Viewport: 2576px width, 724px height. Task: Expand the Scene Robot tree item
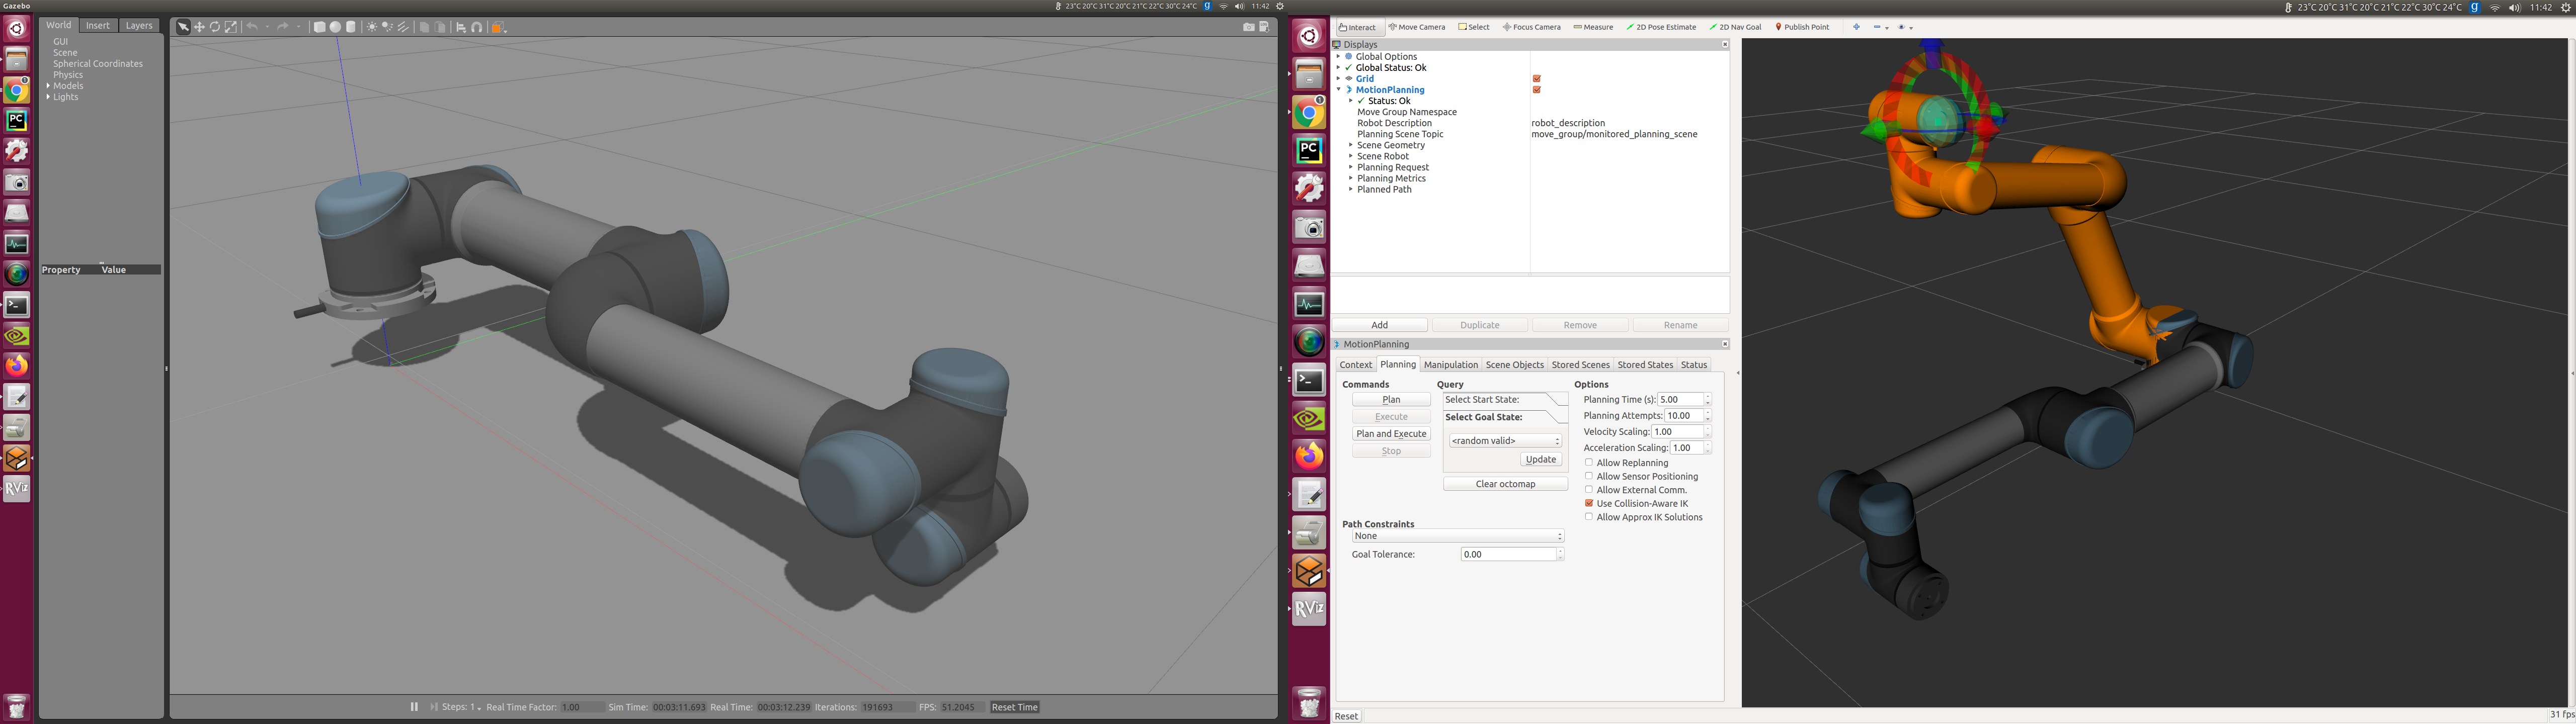pyautogui.click(x=1350, y=156)
